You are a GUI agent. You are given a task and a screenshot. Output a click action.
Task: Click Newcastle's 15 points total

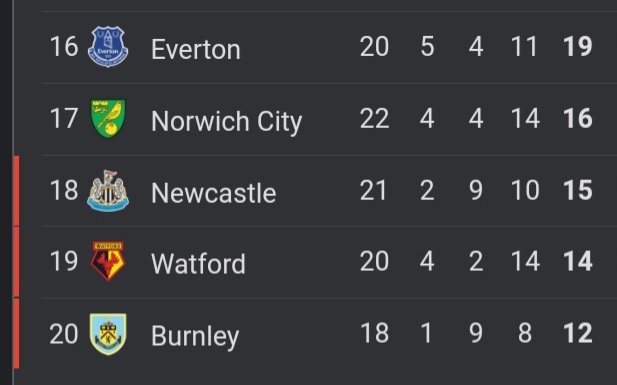coord(578,191)
